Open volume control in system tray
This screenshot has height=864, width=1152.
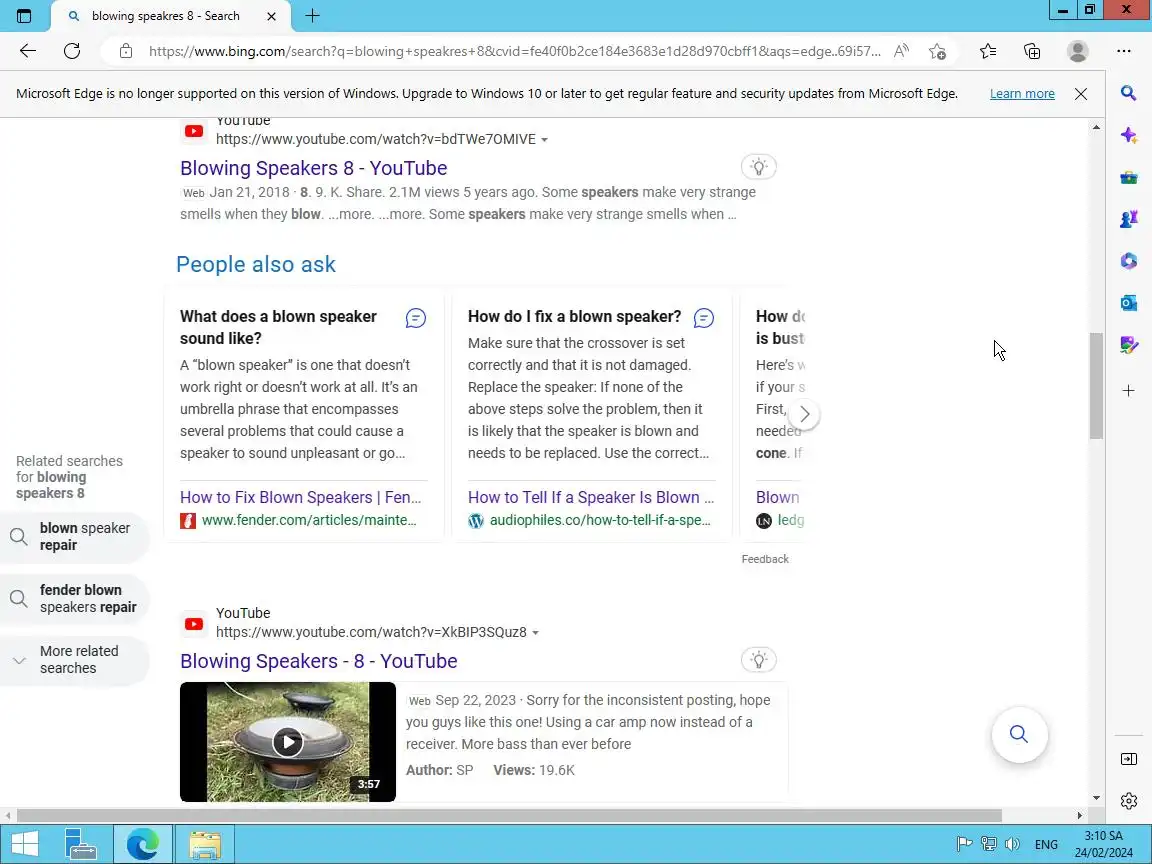(x=1012, y=844)
